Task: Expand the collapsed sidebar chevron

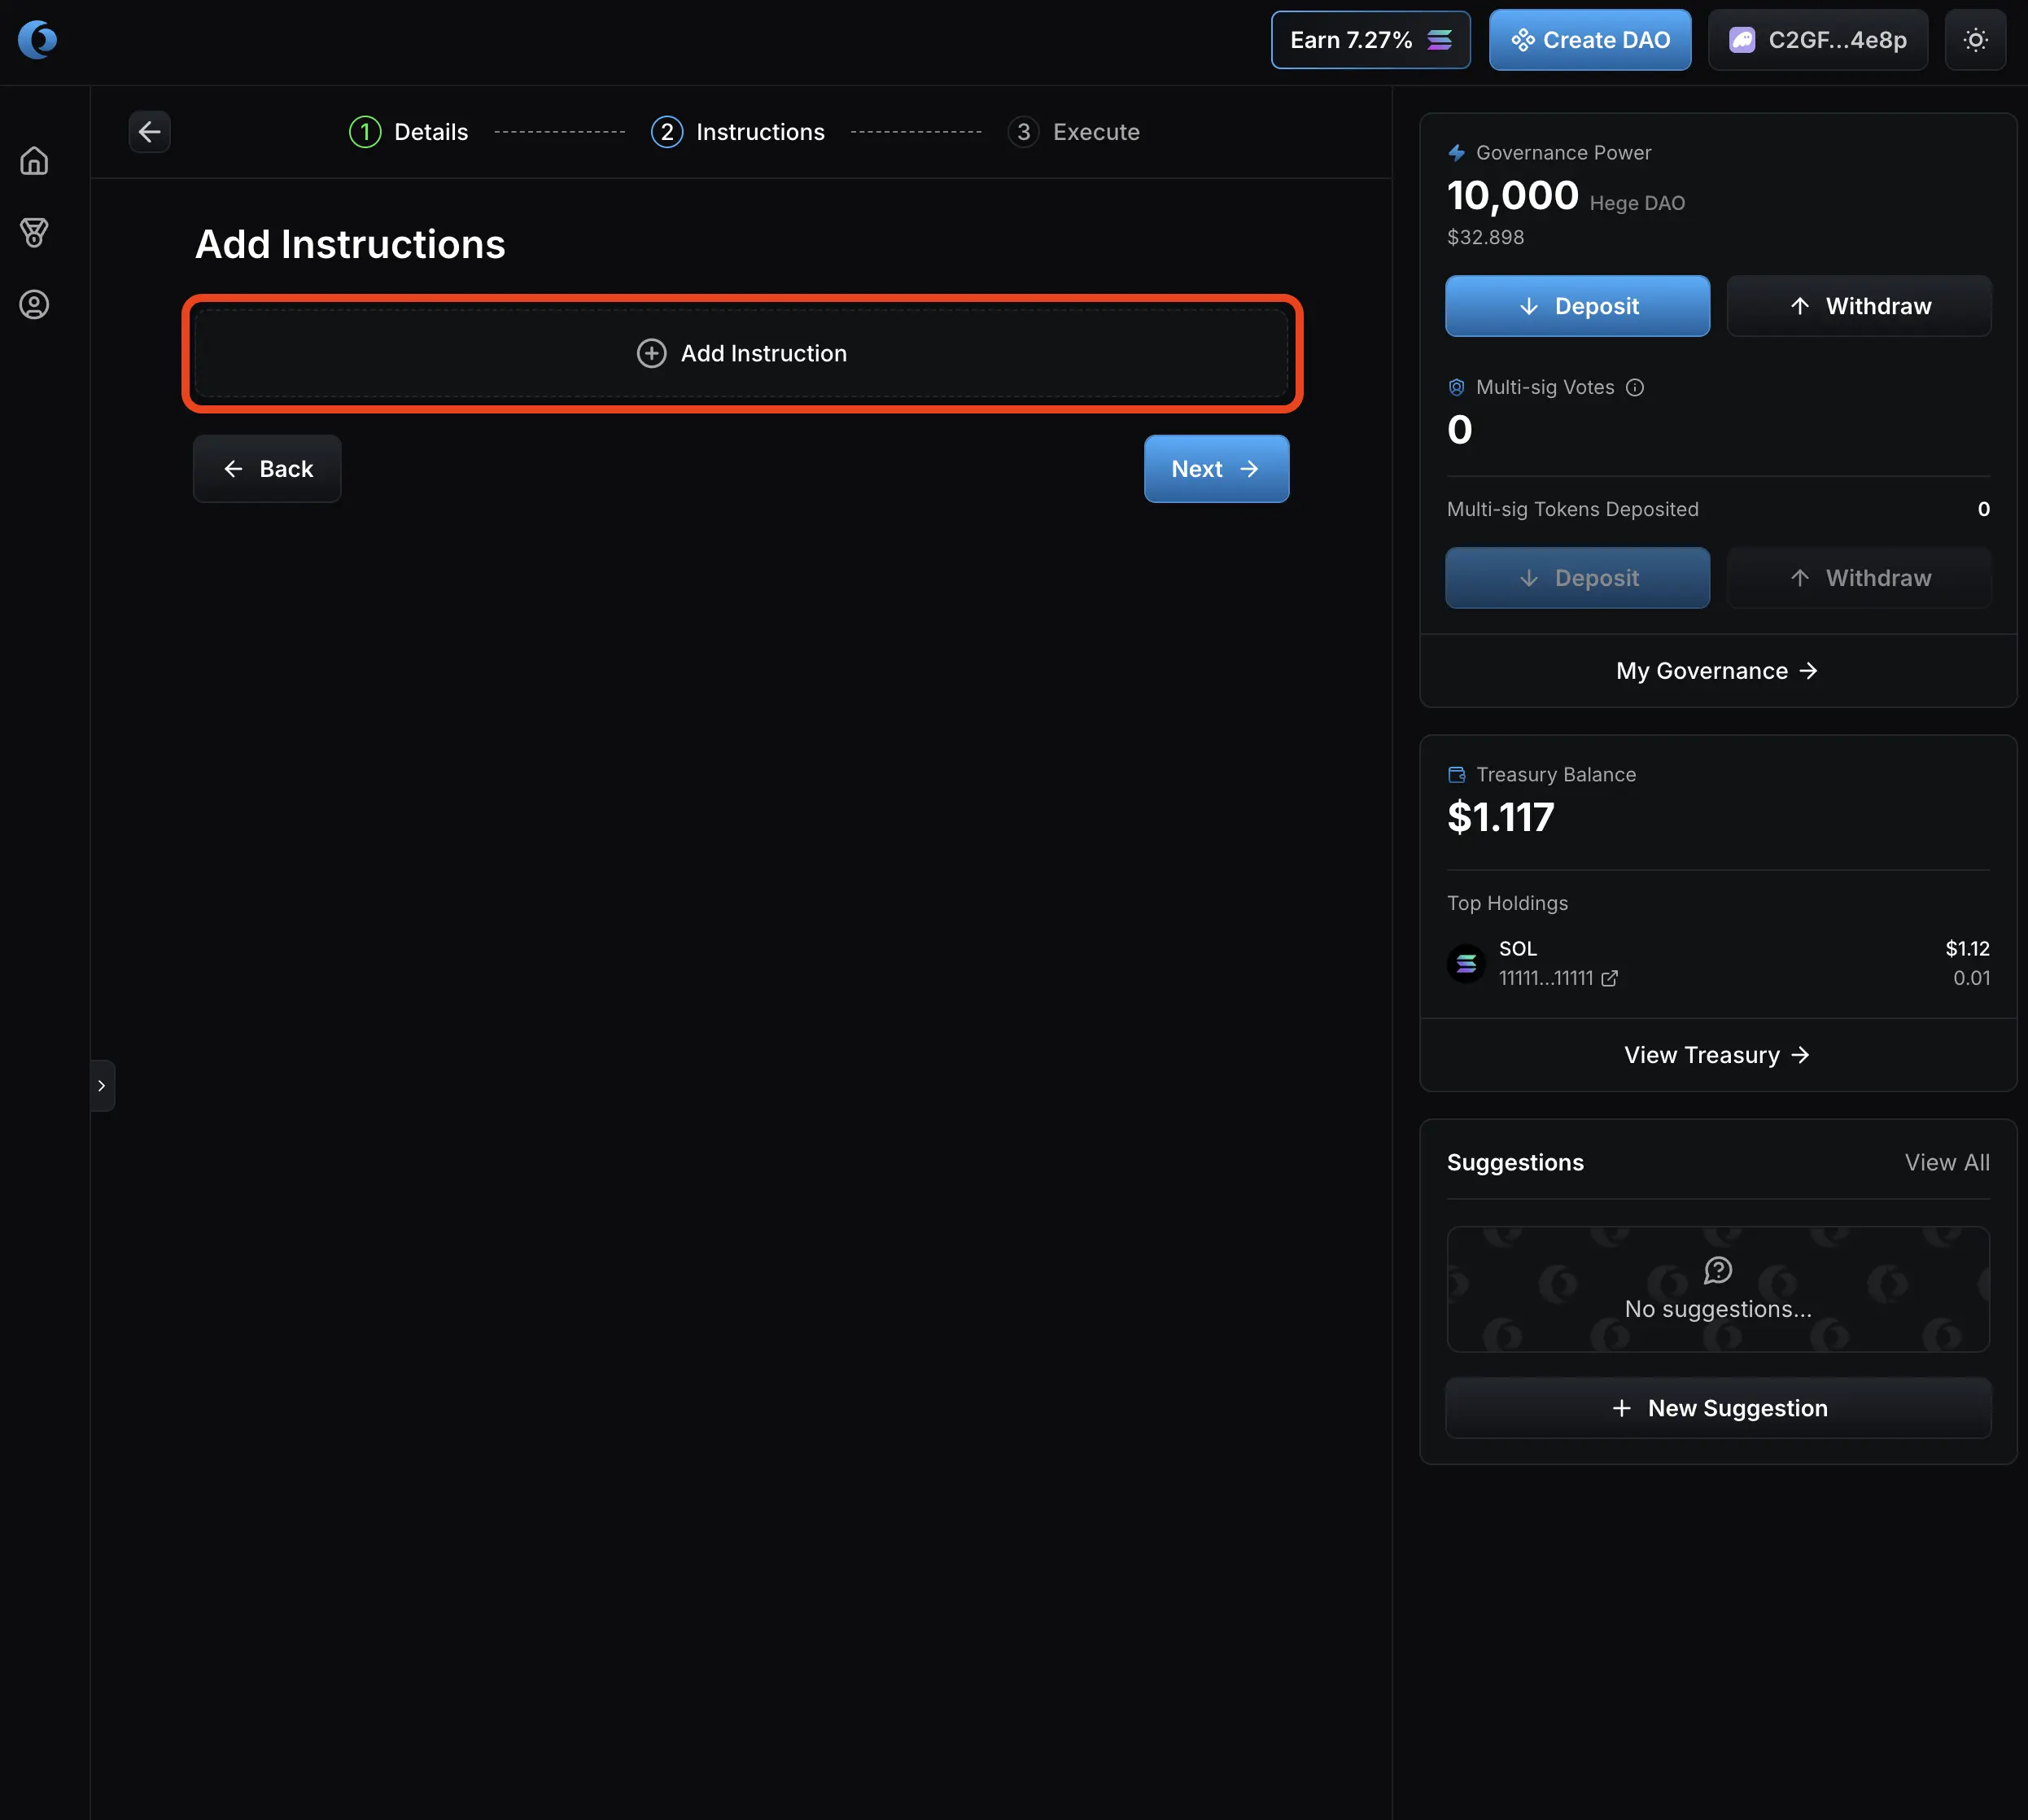Action: 102,1085
